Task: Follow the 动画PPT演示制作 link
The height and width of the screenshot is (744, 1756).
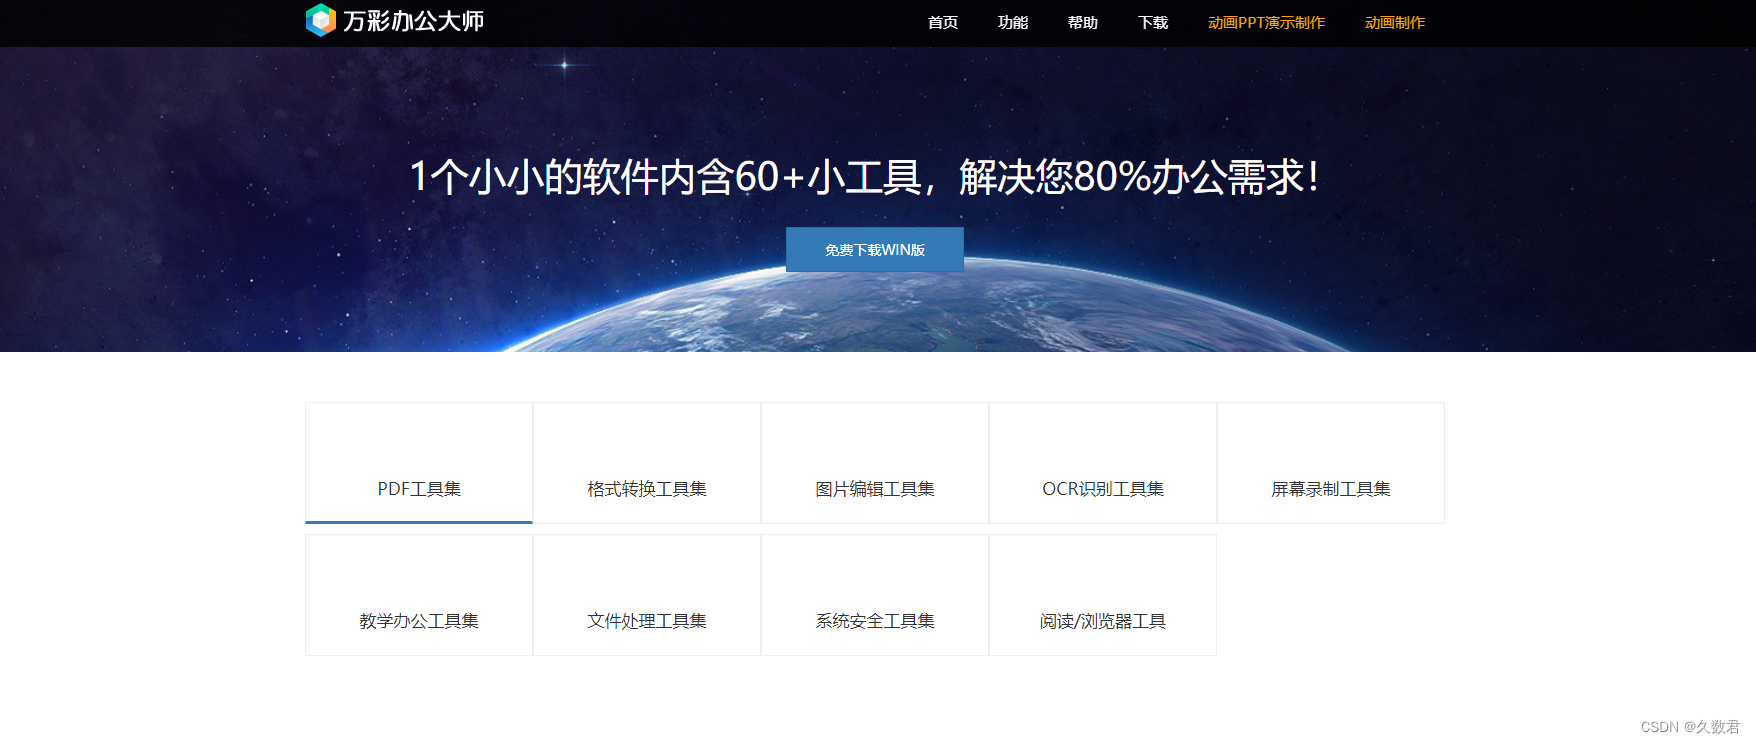Action: pos(1266,22)
